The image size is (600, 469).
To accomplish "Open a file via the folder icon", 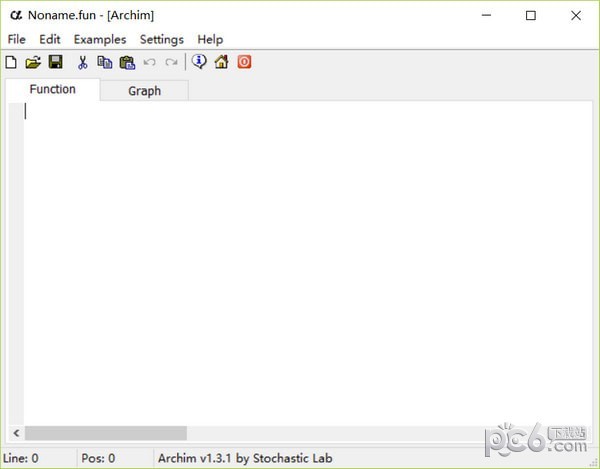I will click(x=33, y=62).
